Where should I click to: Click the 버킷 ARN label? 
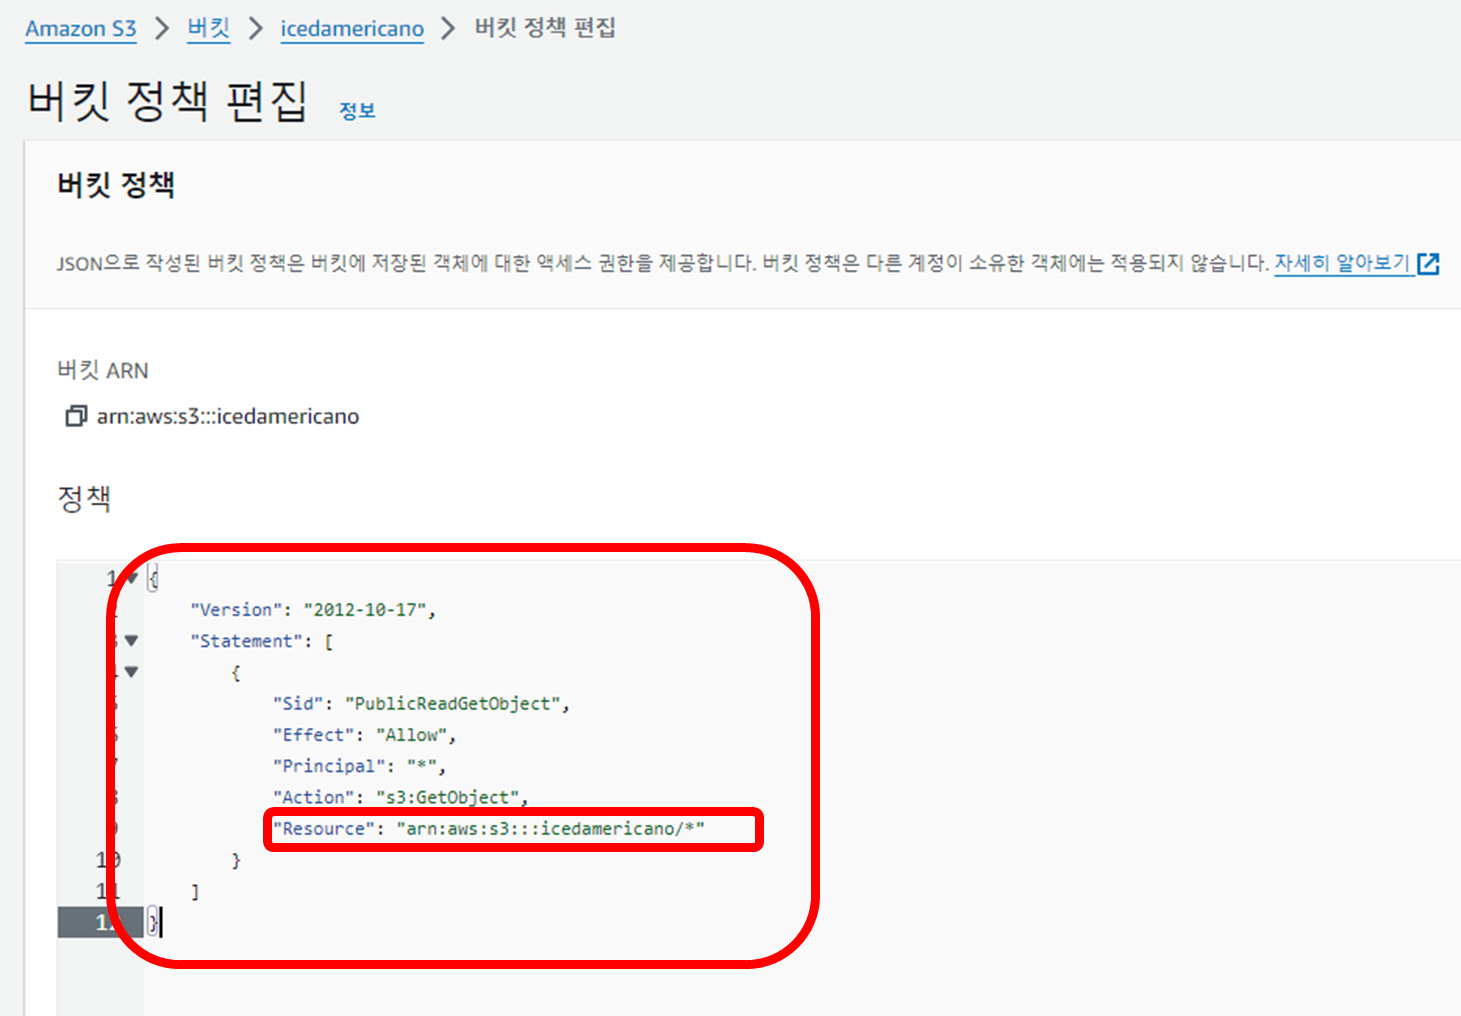(x=103, y=370)
